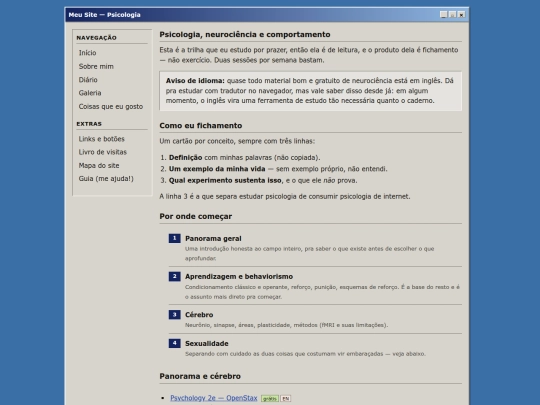Select the Cérebro step title
Viewport: 540px width, 405px height.
coord(199,314)
